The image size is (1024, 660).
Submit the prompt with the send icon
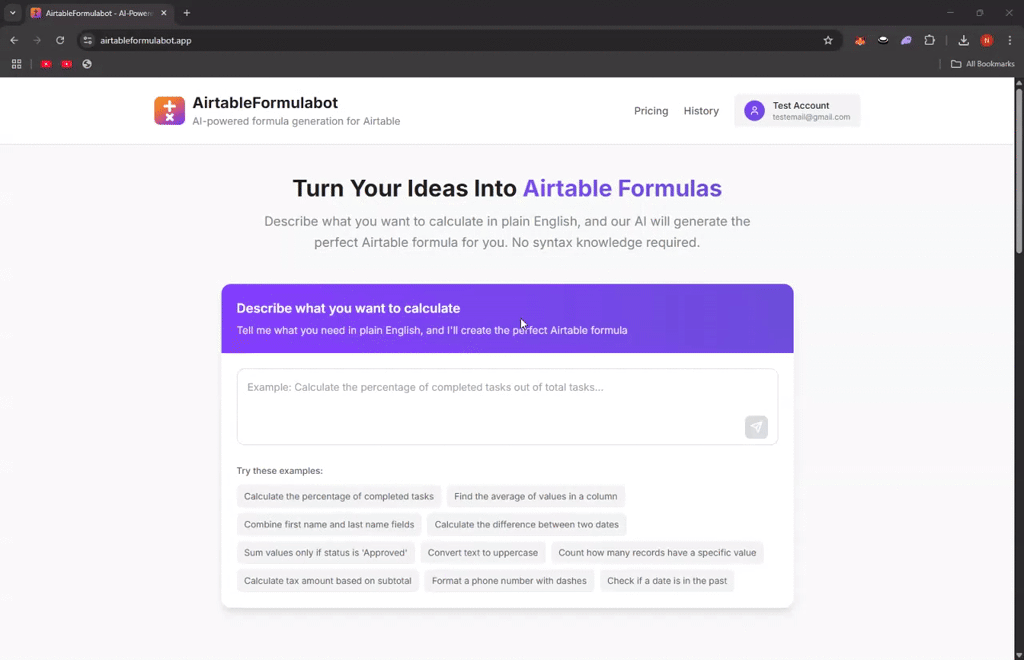coord(756,427)
